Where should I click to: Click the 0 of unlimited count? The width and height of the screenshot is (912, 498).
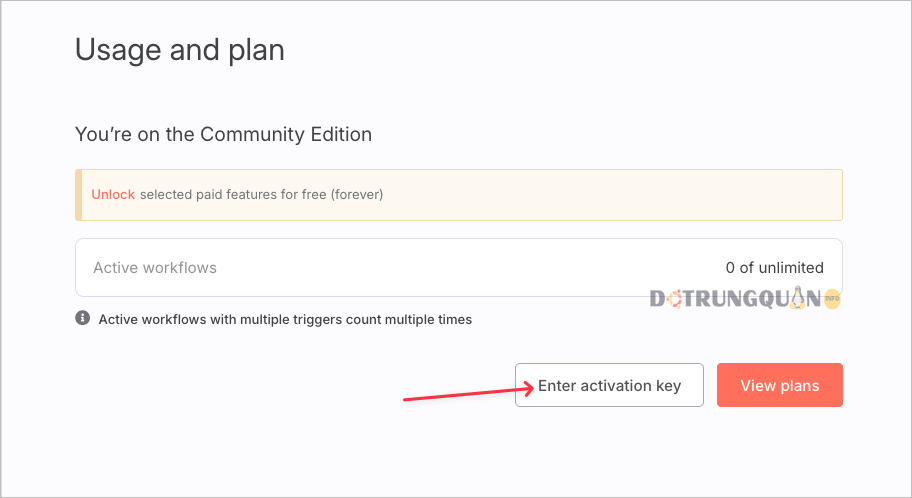[774, 268]
